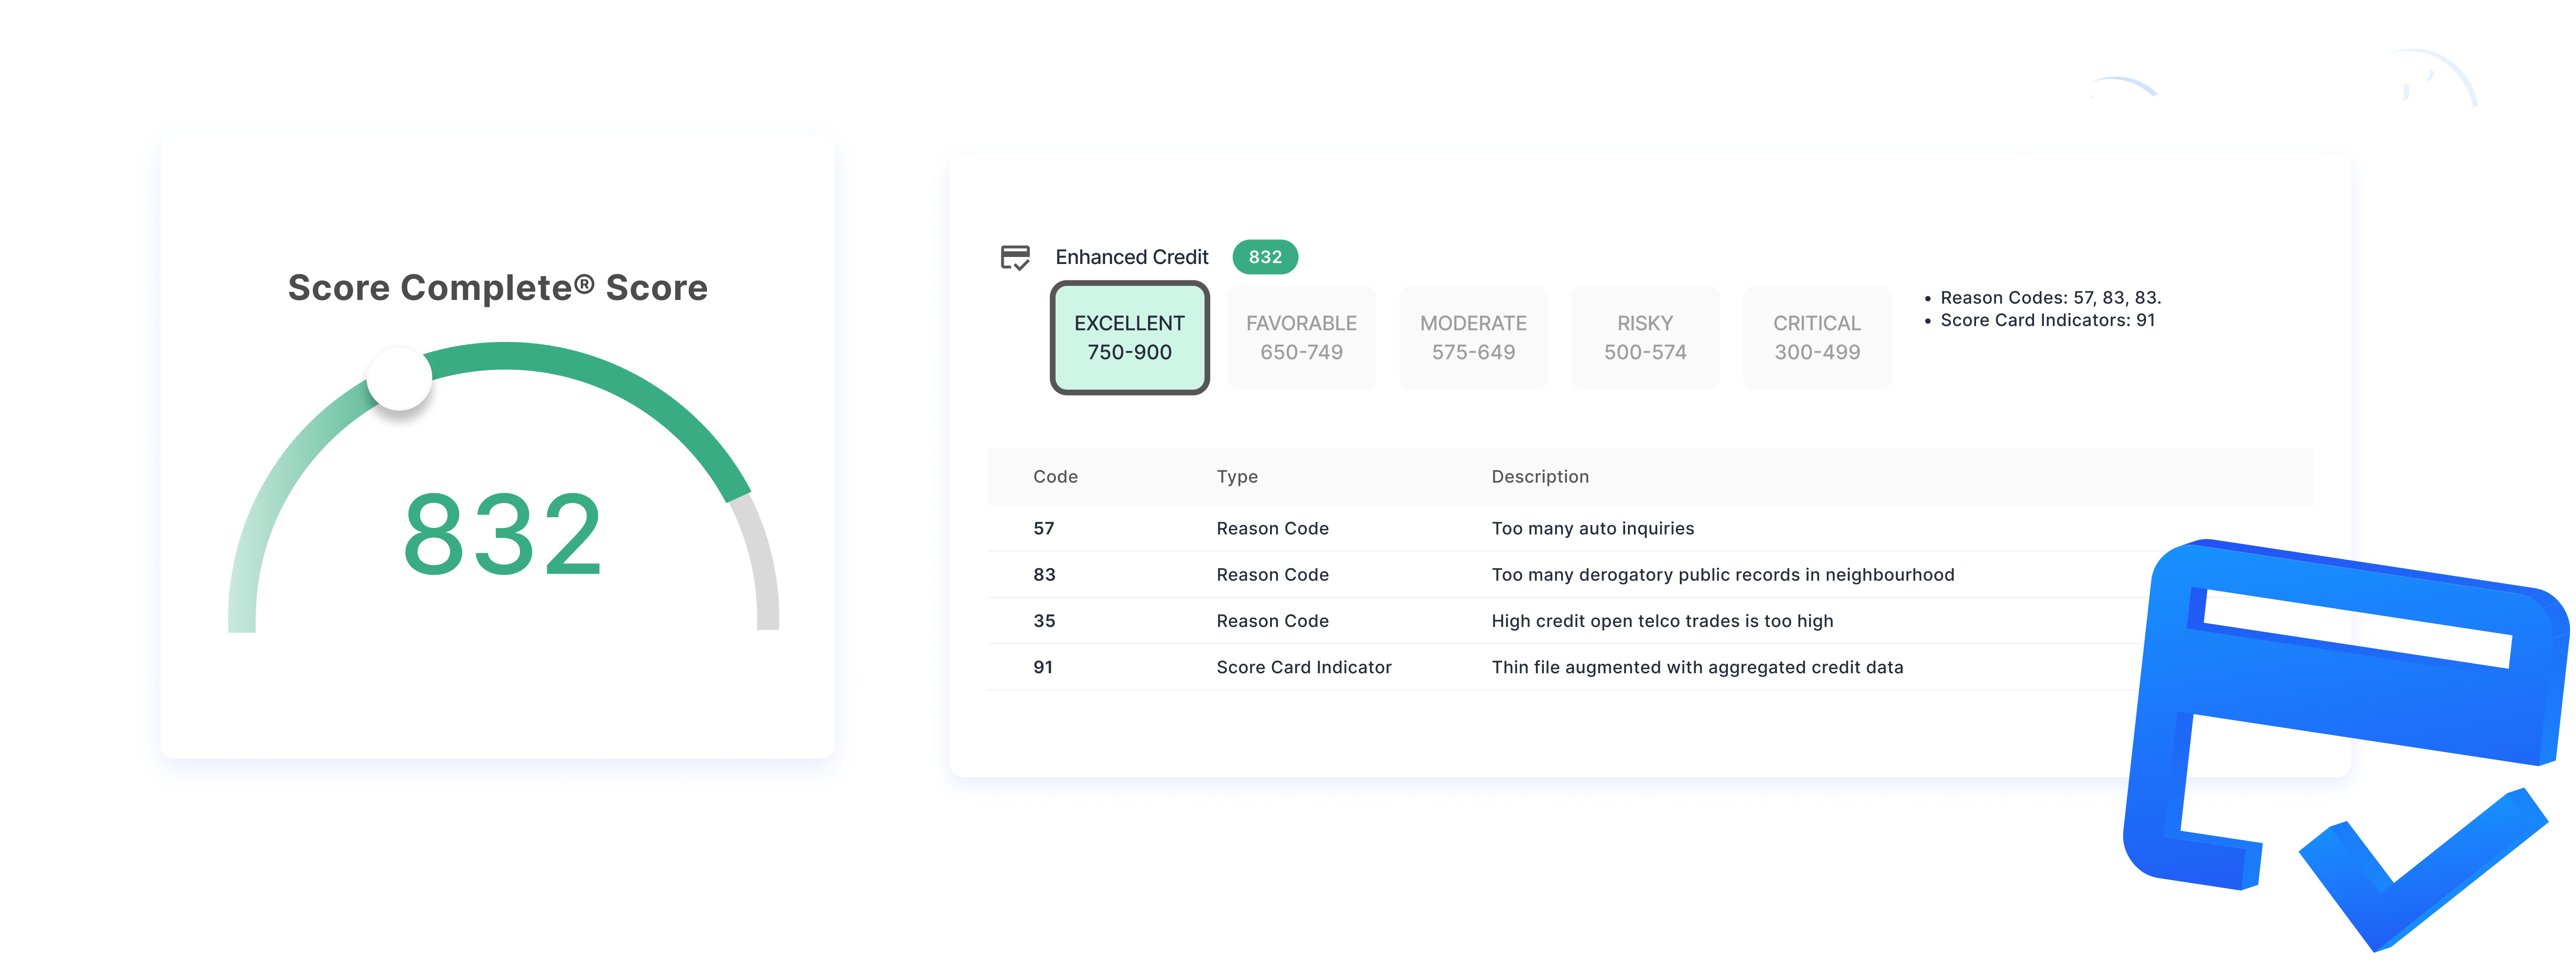The image size is (2576, 969).
Task: Select the FAVORABLE 650-749 rating tile
Action: coord(1301,338)
